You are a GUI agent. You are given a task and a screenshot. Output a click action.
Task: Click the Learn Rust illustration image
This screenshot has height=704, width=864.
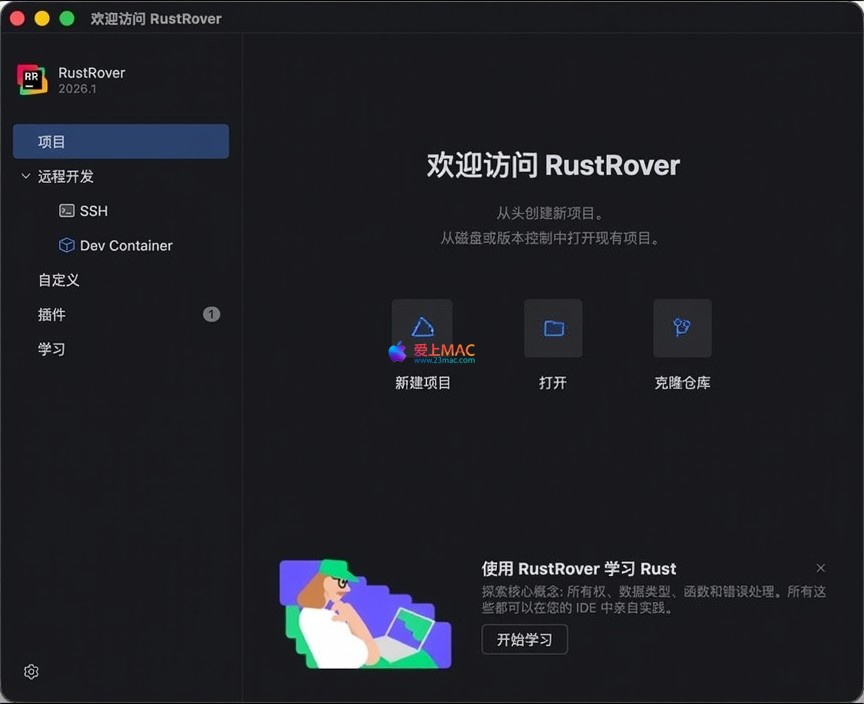click(x=365, y=614)
